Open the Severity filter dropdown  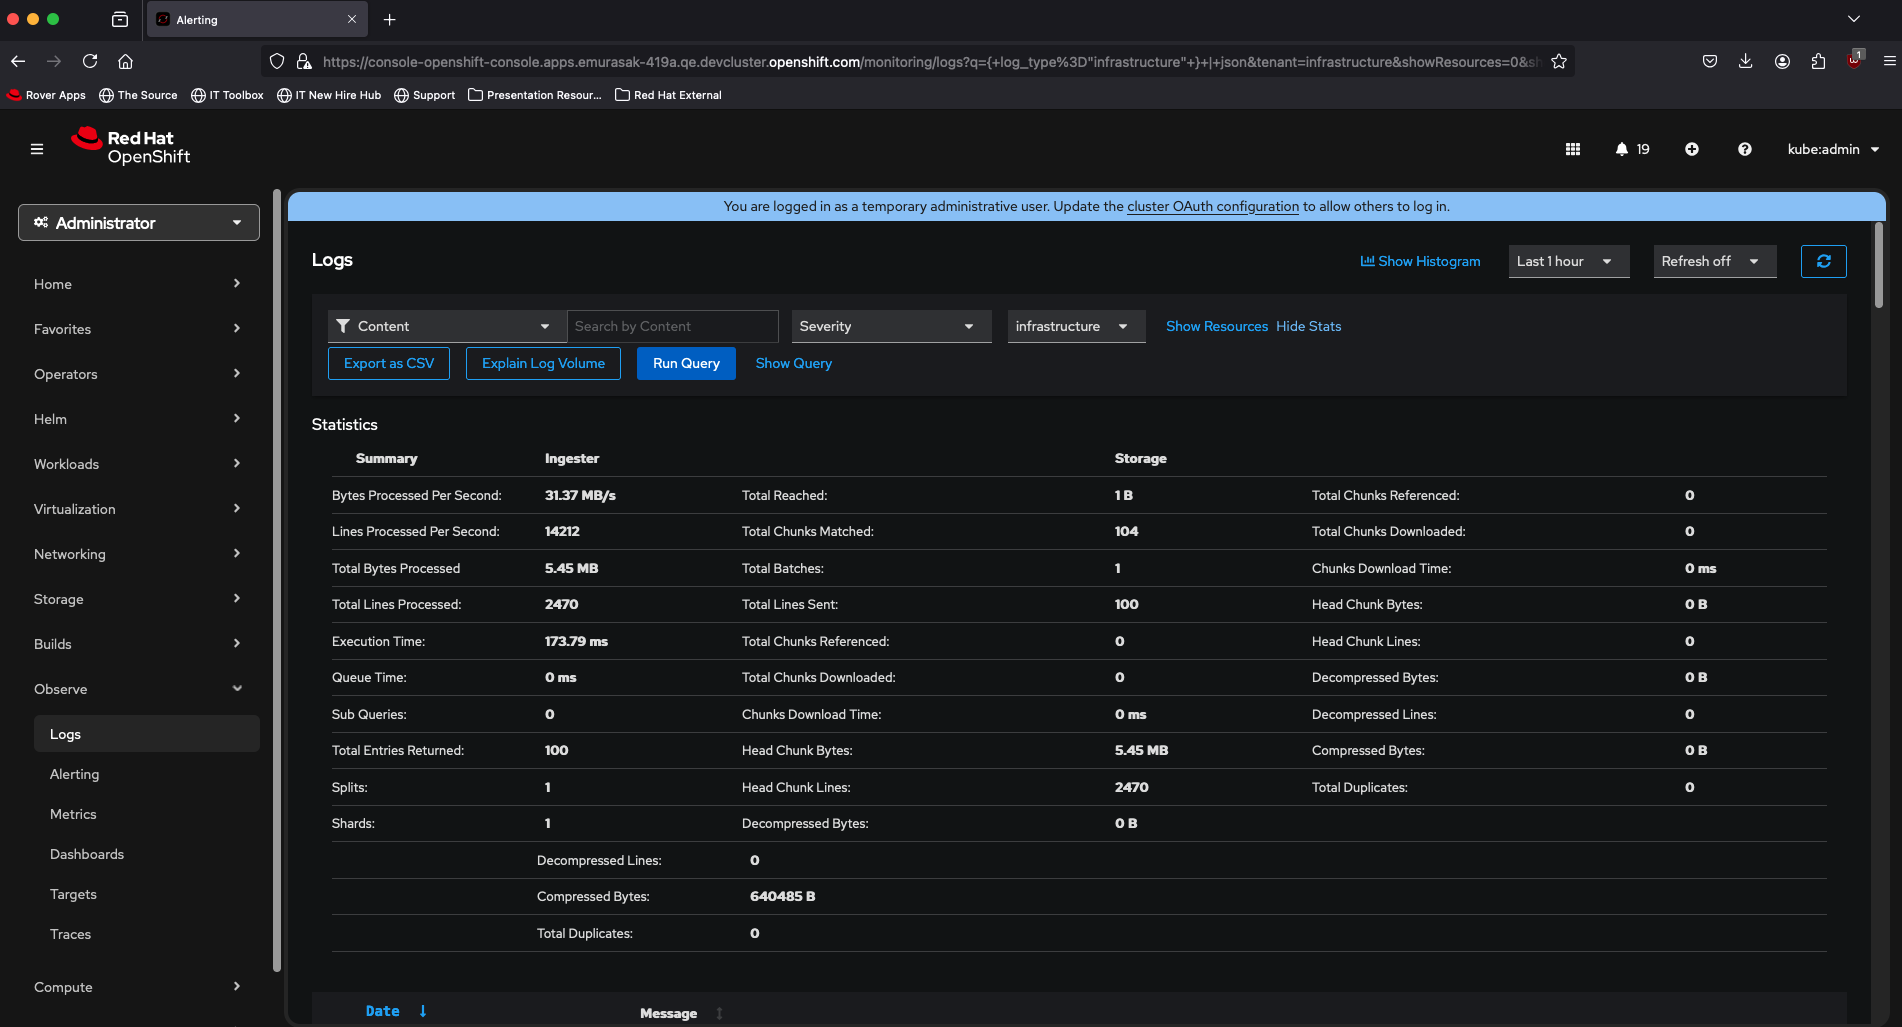pos(890,326)
